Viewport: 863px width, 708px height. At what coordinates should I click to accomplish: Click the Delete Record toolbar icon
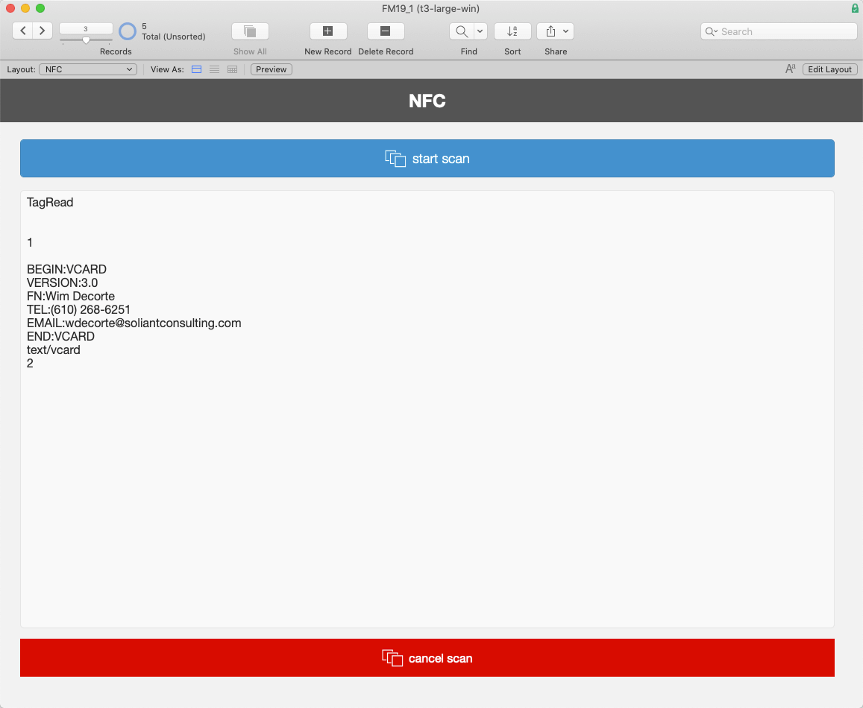385,31
